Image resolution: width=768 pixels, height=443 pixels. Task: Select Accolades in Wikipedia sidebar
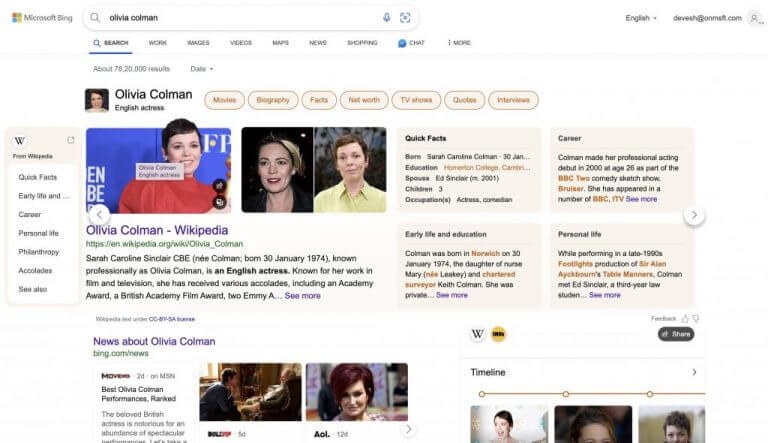[35, 271]
